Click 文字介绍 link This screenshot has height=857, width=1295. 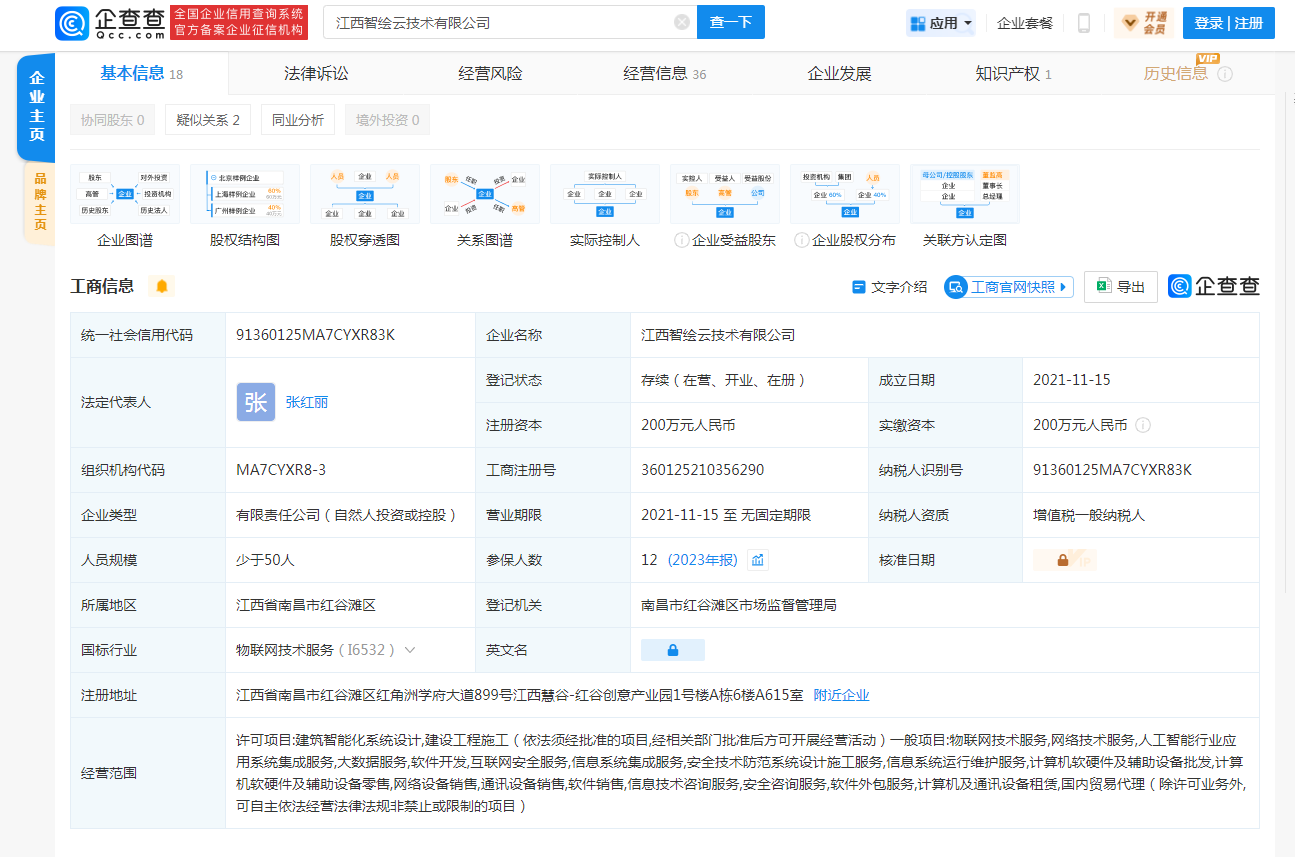890,287
